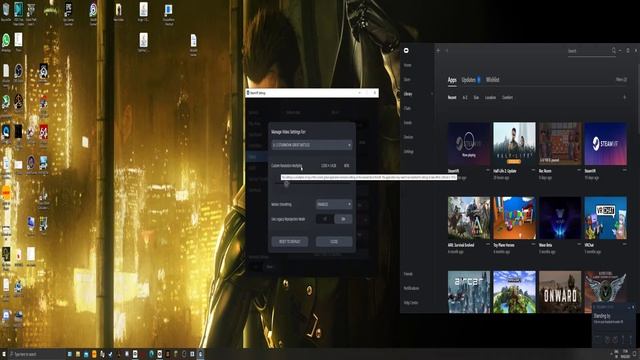
Task: Open the WhatsApp desktop icon
Action: tap(6, 42)
